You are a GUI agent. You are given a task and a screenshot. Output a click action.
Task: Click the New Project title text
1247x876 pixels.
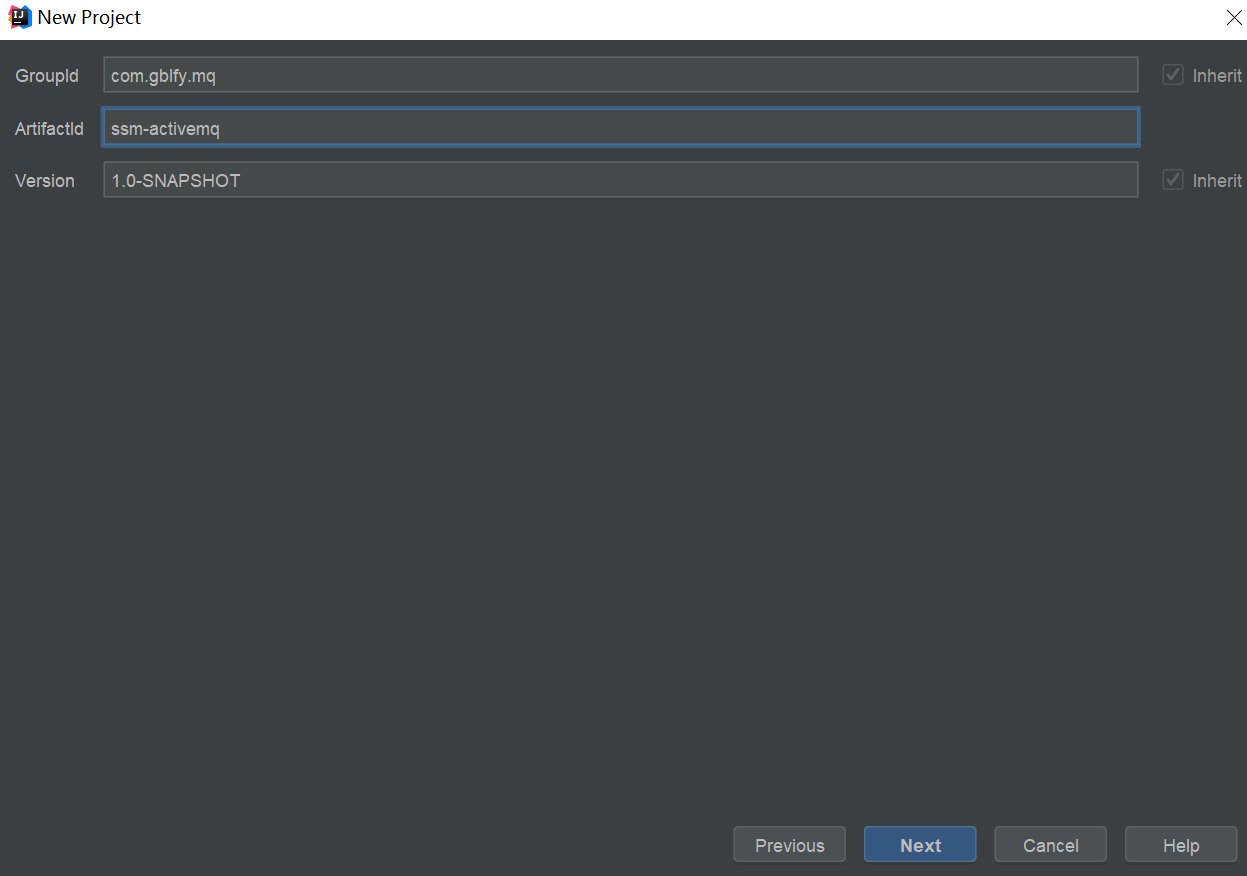[x=90, y=18]
